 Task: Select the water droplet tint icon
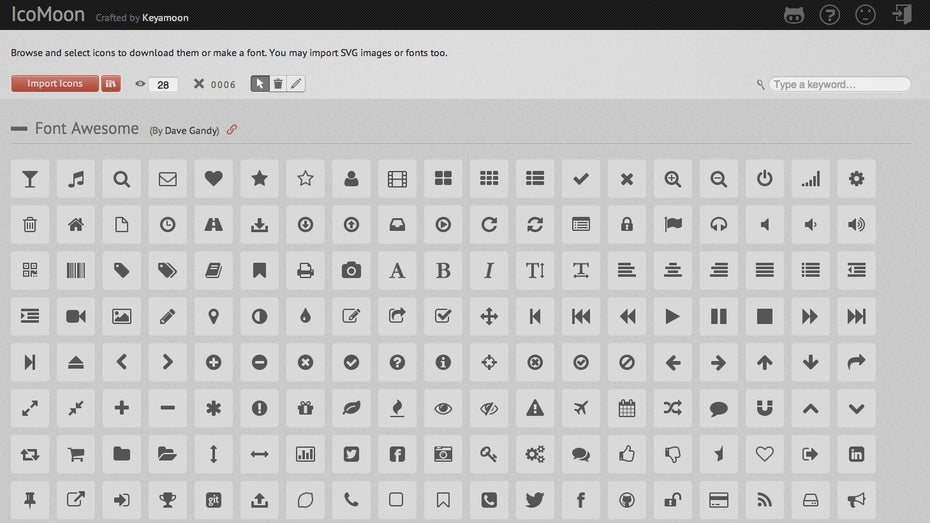[x=305, y=316]
